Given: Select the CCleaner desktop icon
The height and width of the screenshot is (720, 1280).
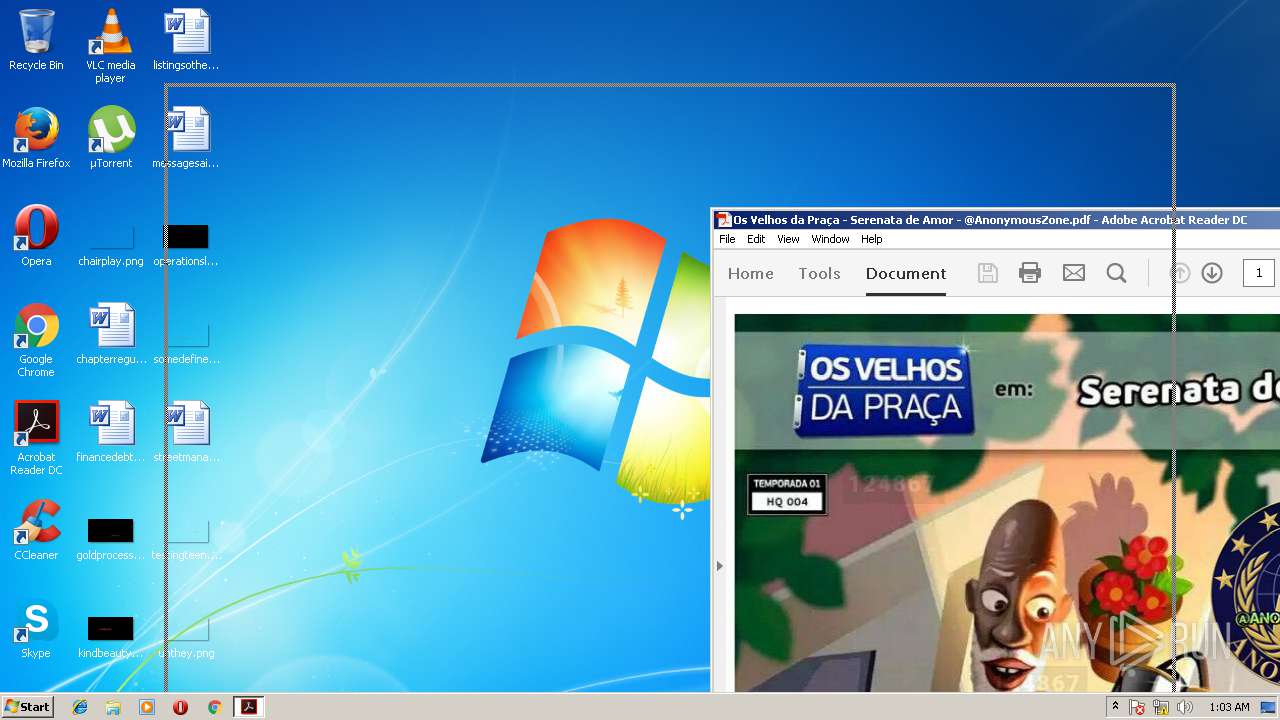Looking at the screenshot, I should click(36, 530).
